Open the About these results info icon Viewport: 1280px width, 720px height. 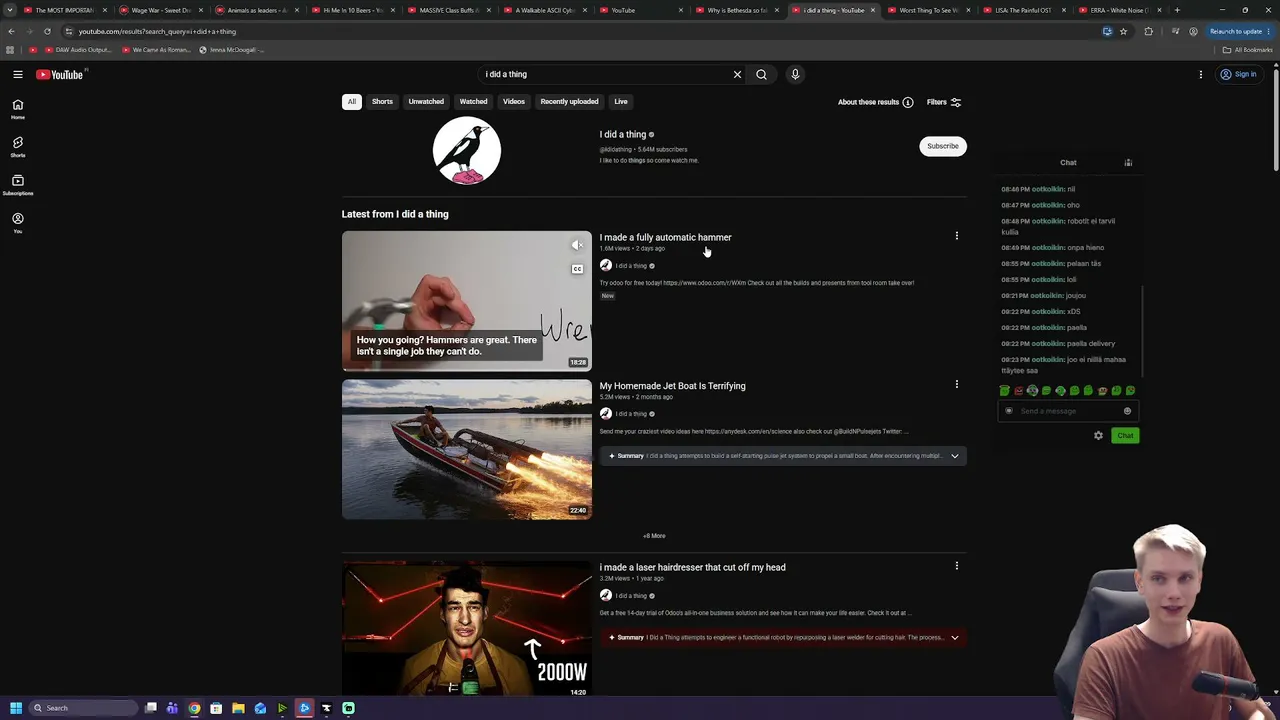[x=908, y=102]
